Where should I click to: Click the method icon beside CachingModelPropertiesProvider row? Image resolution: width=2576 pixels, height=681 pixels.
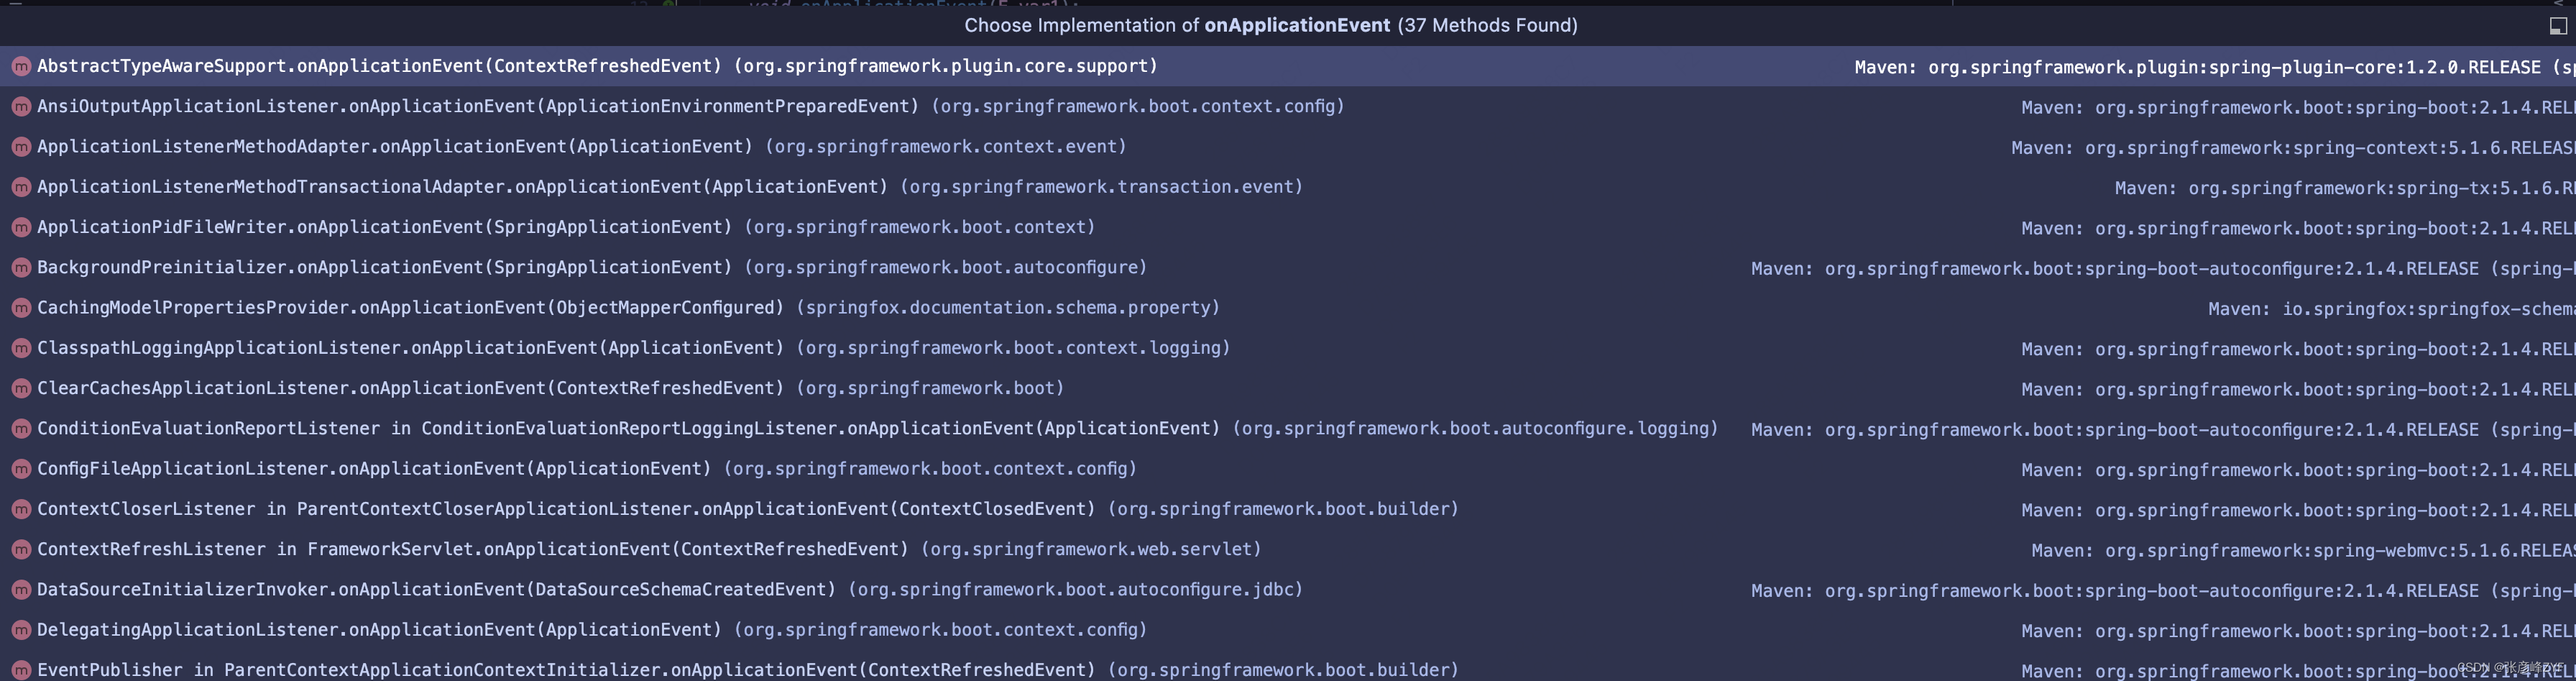pos(21,308)
